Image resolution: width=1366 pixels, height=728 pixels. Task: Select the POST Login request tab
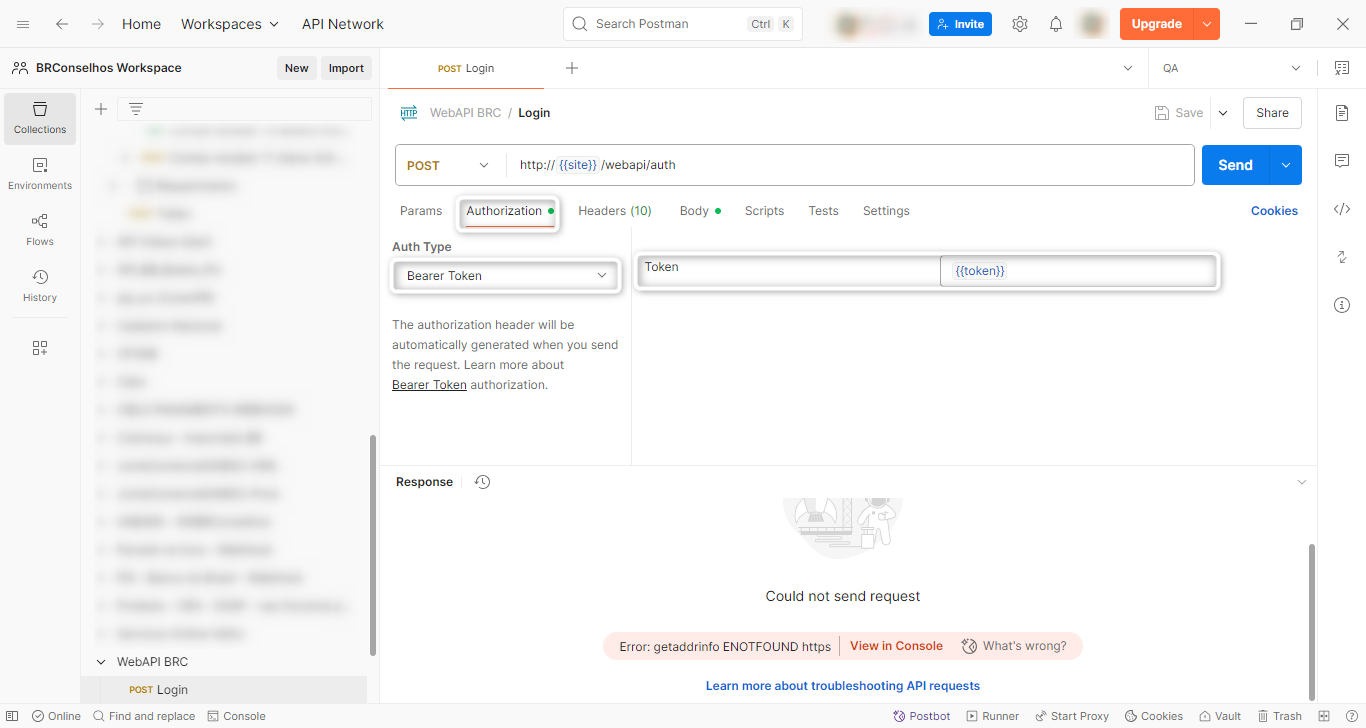[x=466, y=68]
